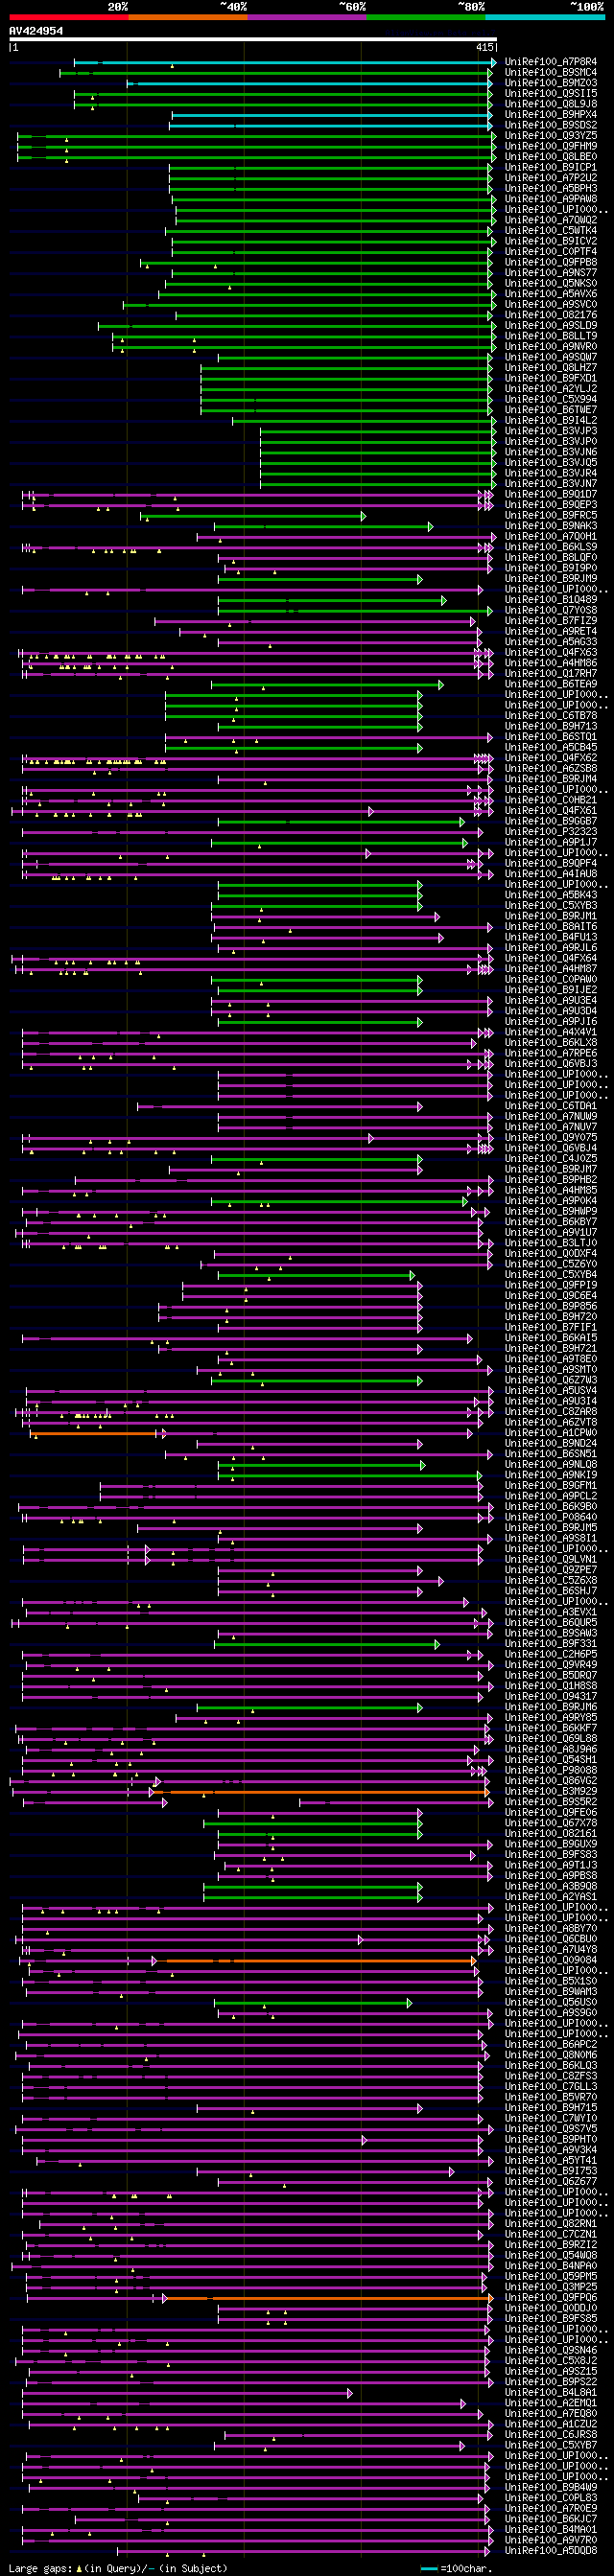This screenshot has height=2576, width=614.
Task: Click the UniRef100_A5CB45 label
Action: pos(551,747)
